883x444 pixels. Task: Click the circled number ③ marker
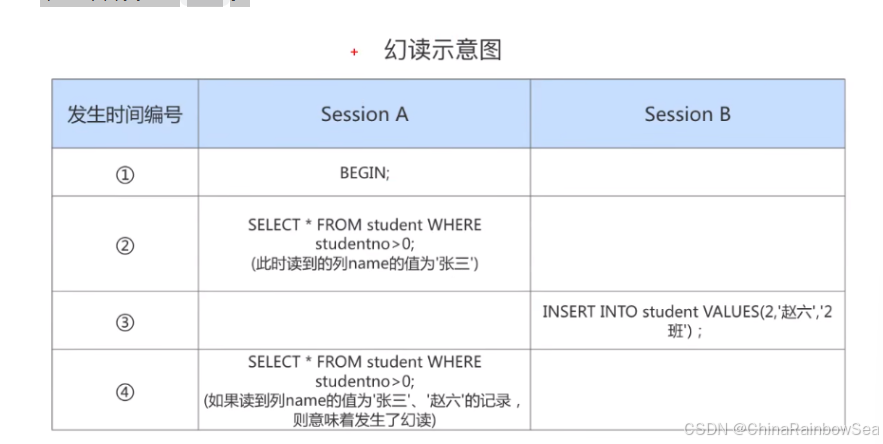point(125,322)
